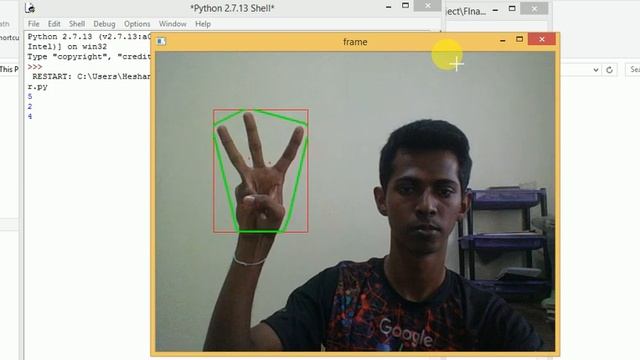Click the shell output value 4
This screenshot has height=360, width=640.
point(30,117)
